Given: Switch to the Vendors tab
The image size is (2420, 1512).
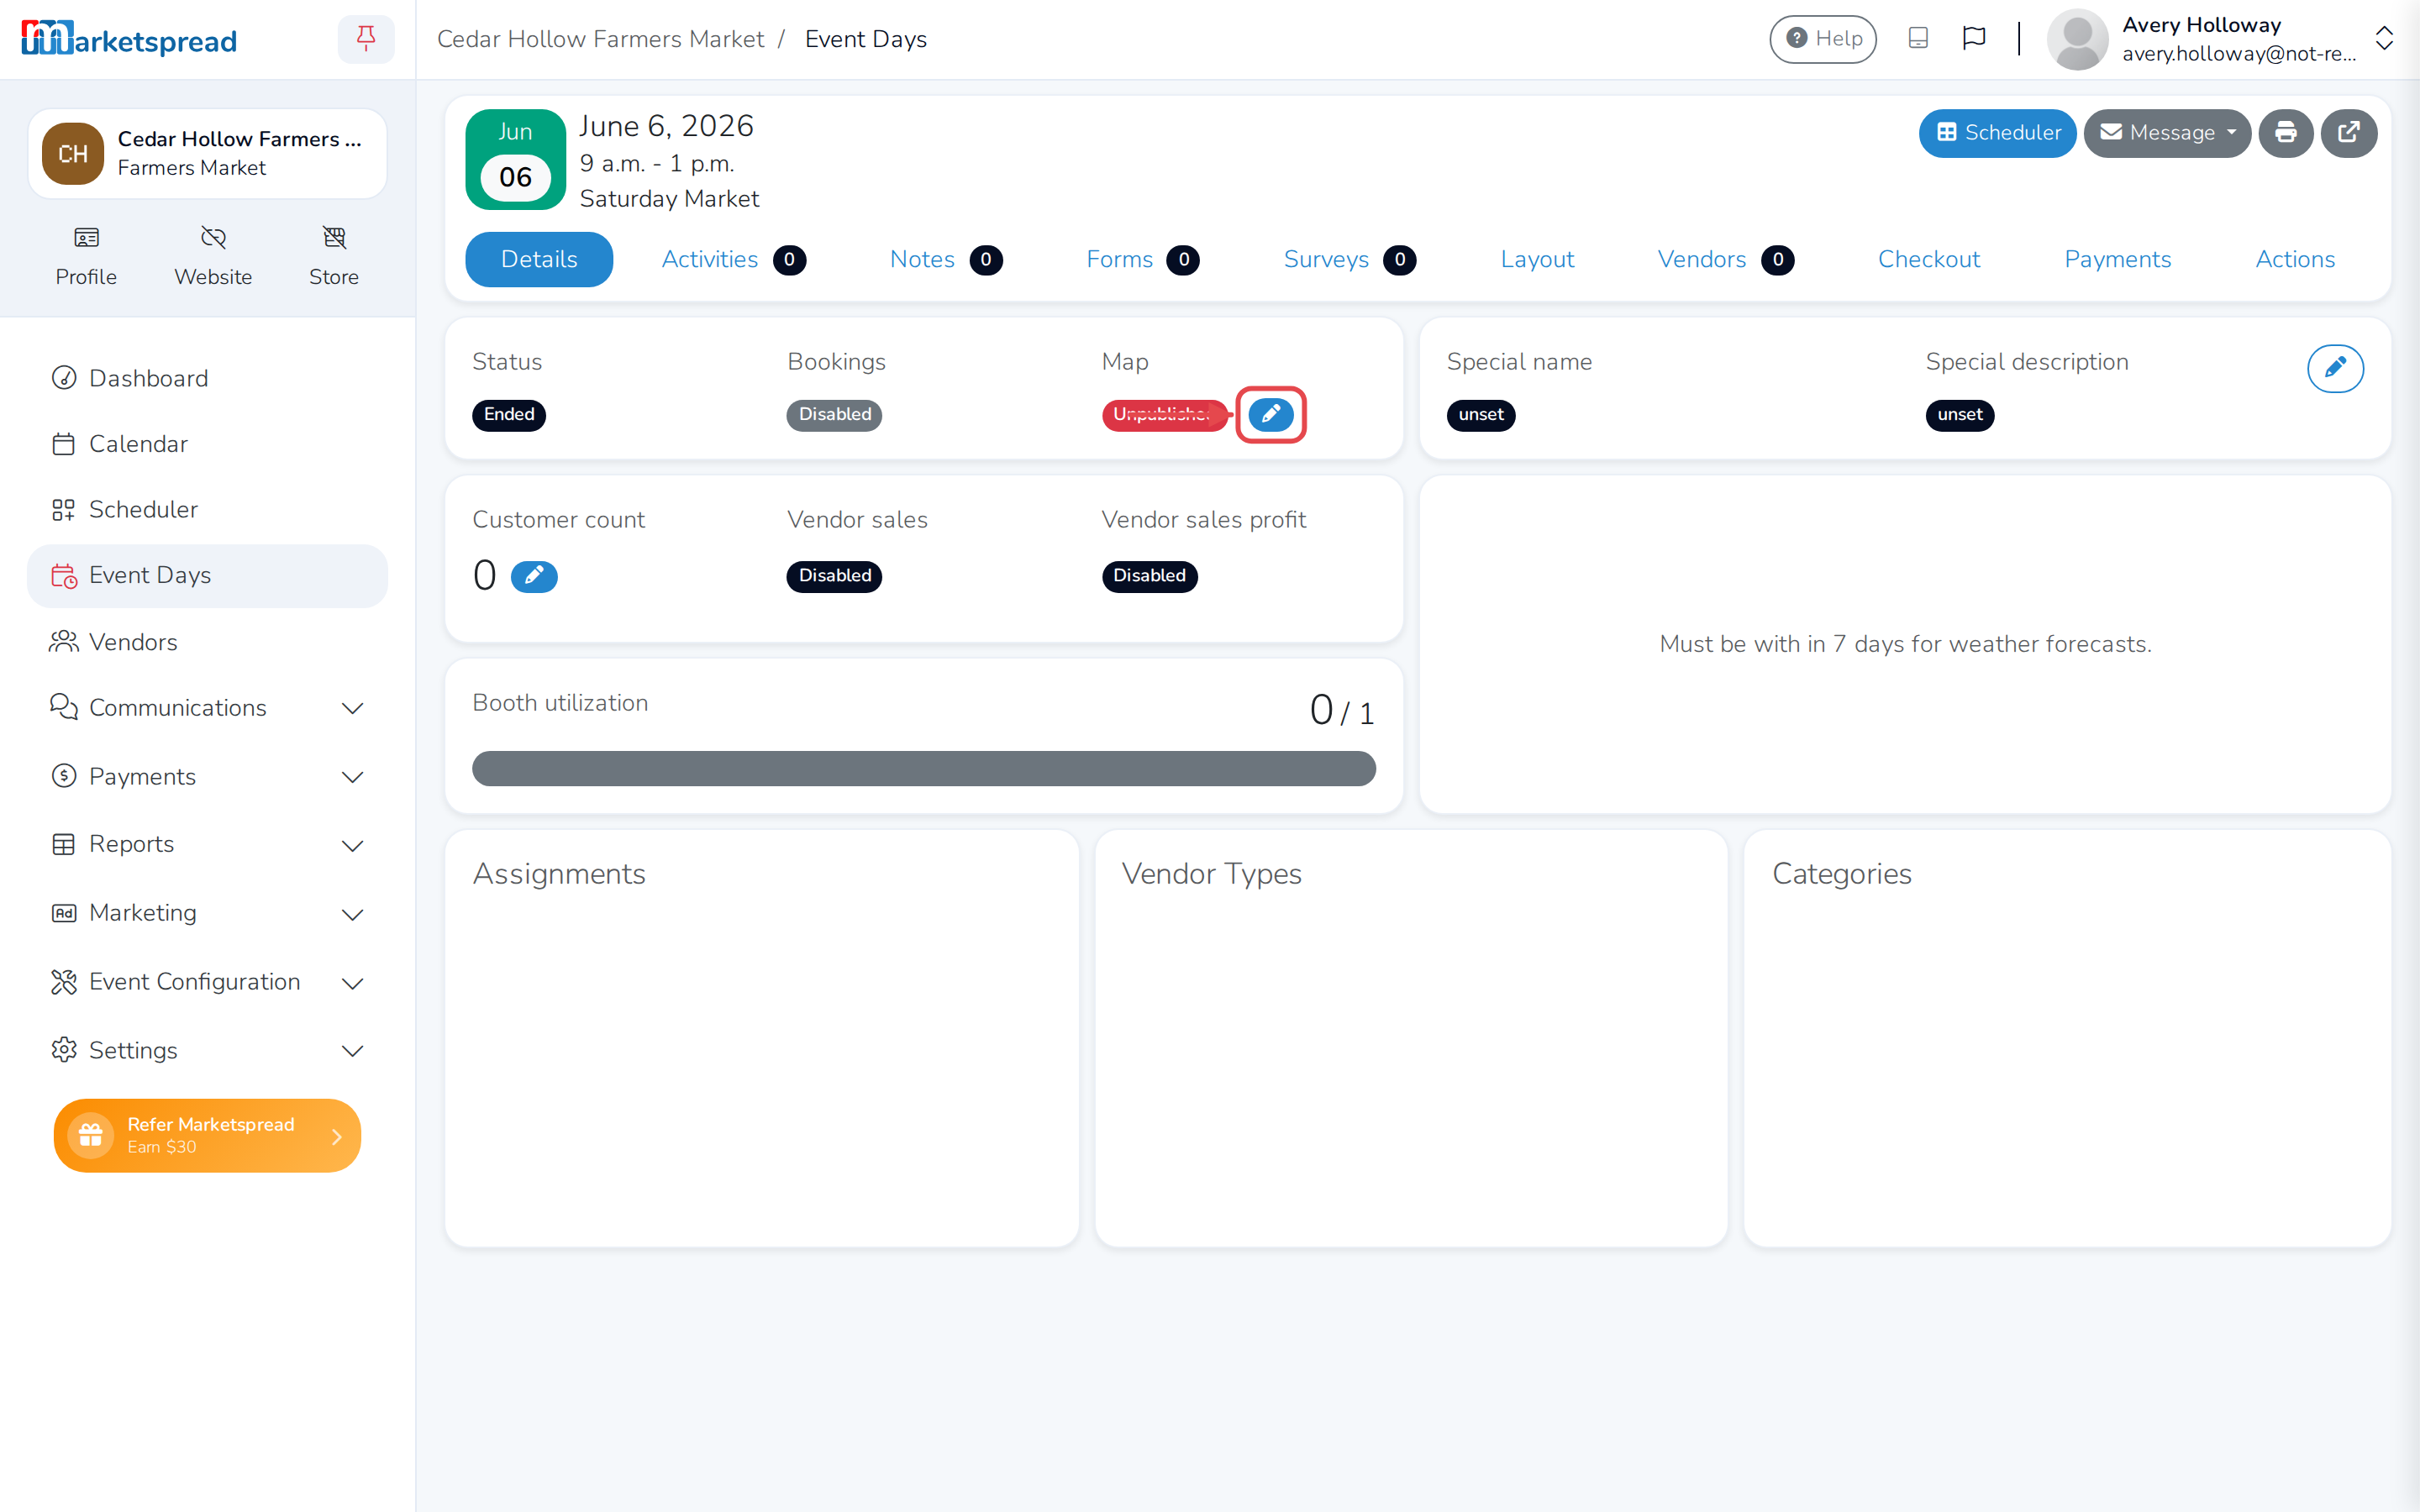Looking at the screenshot, I should tap(1725, 260).
